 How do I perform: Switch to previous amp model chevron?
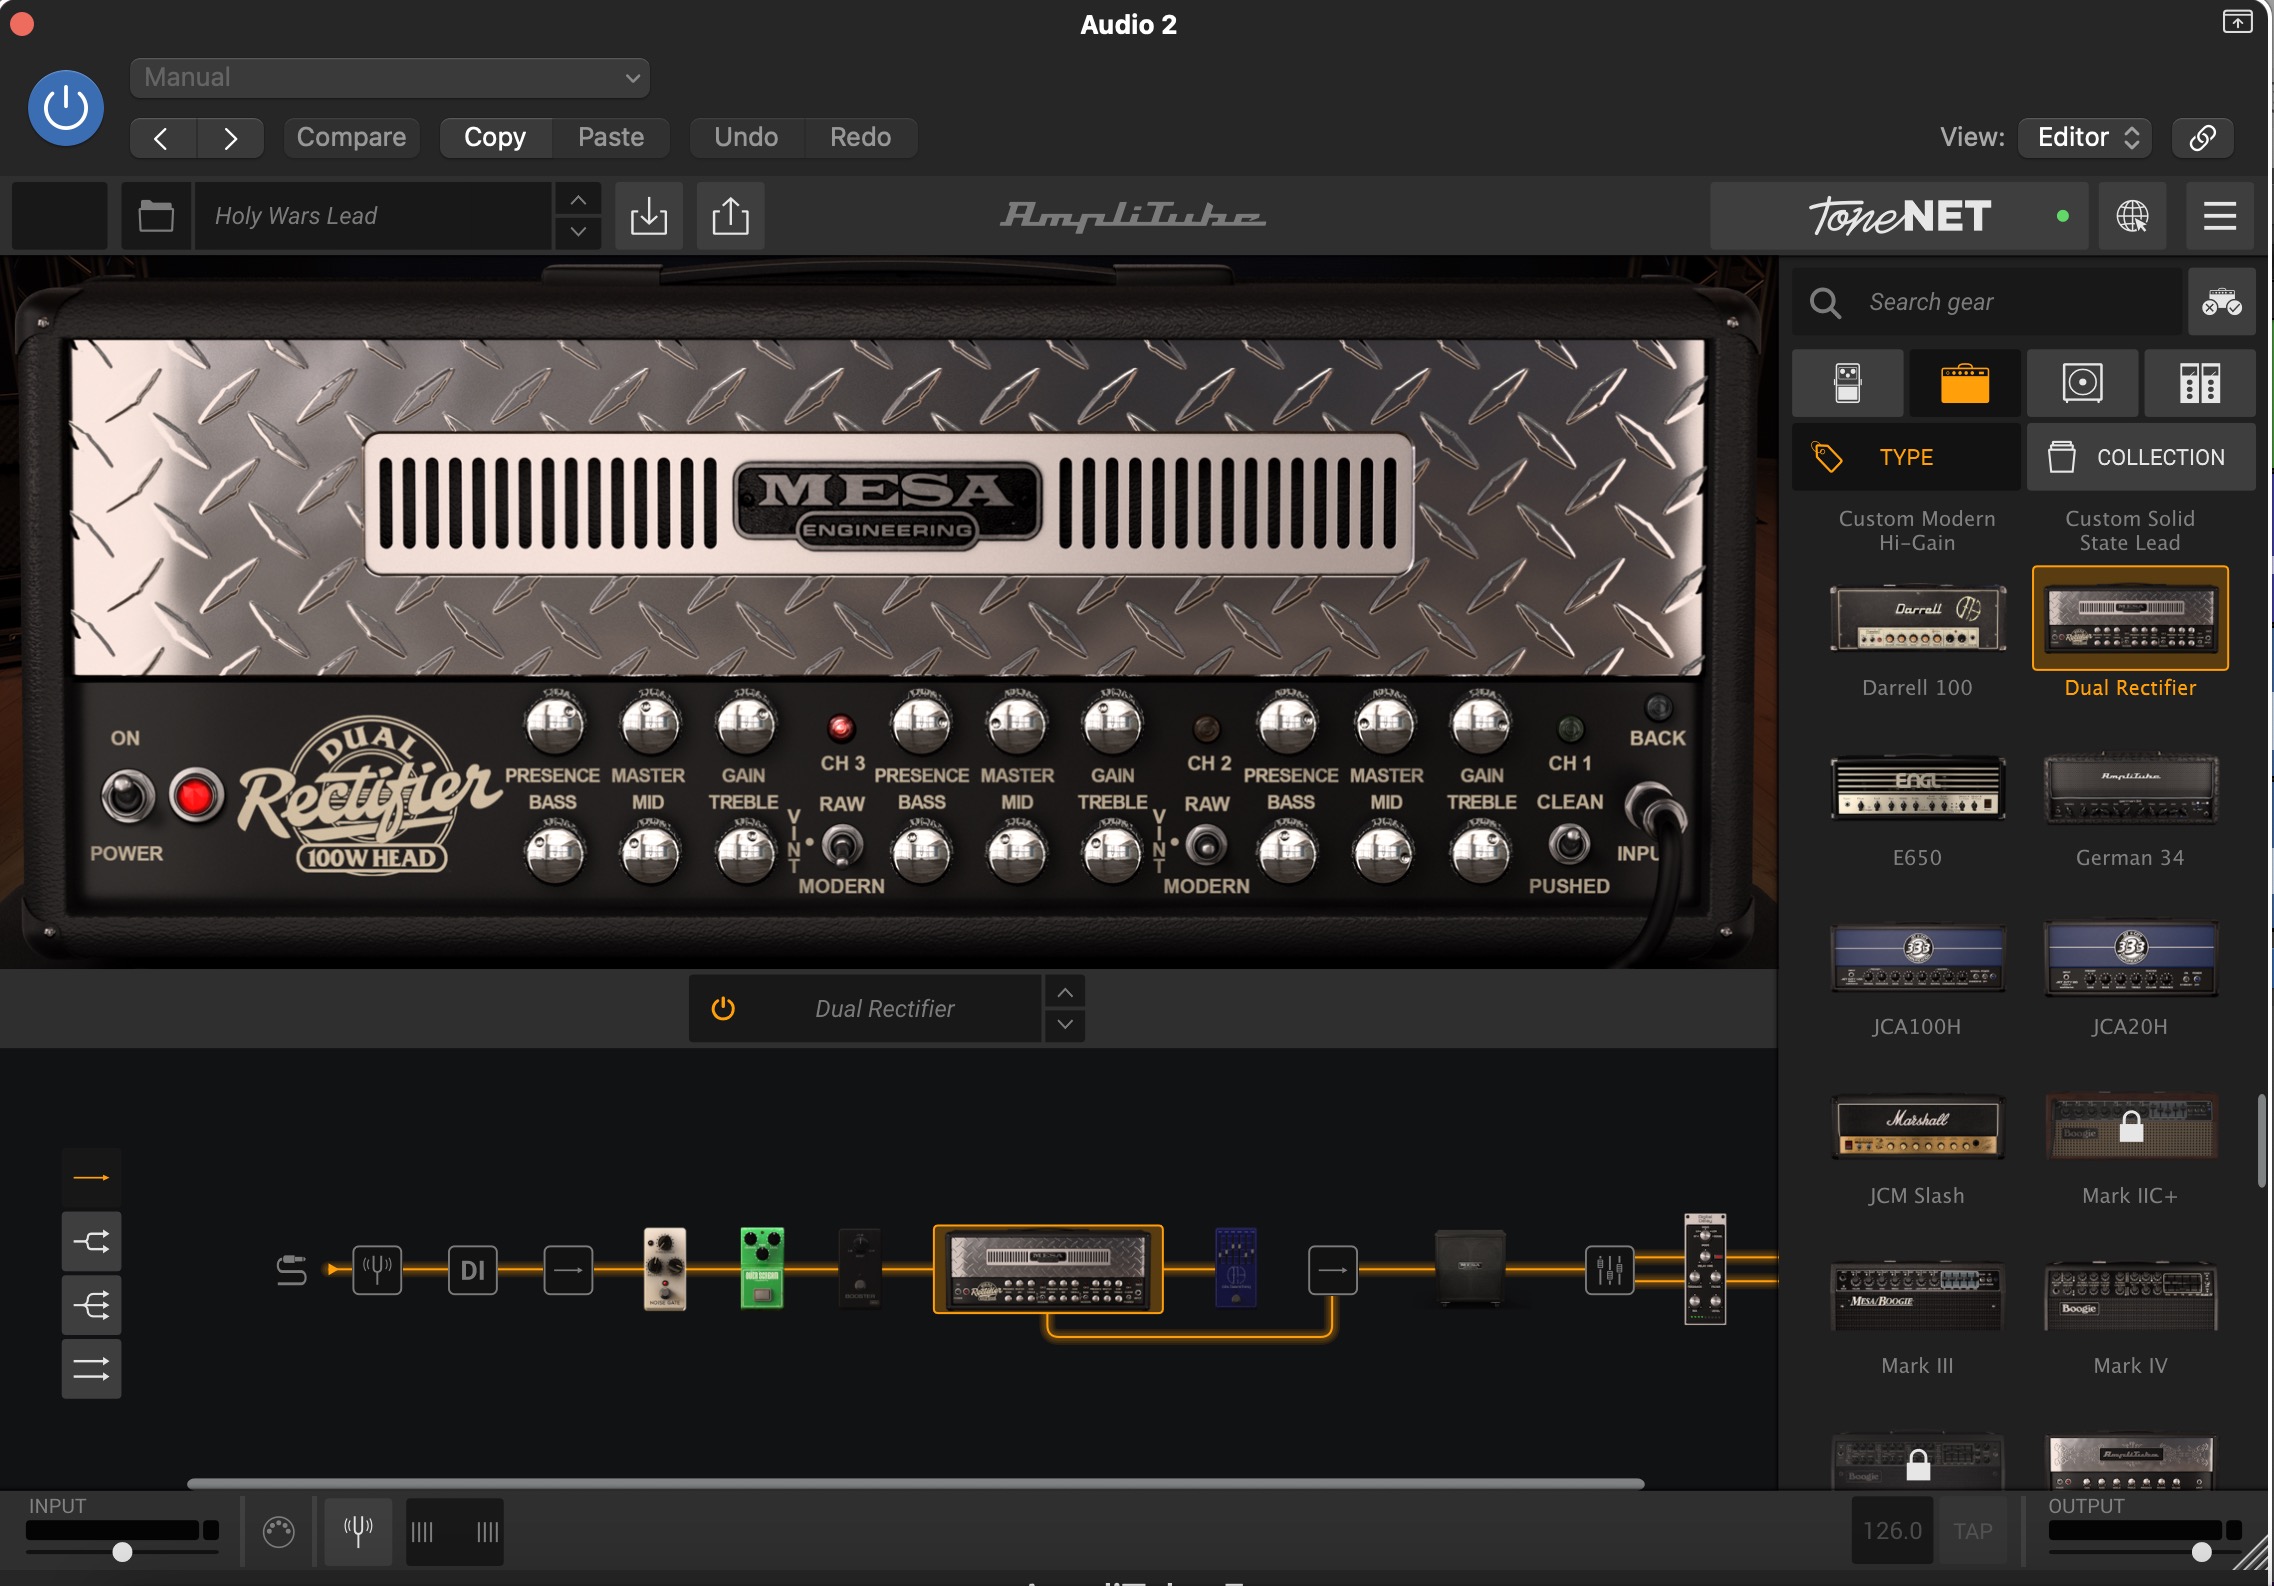coord(1065,993)
